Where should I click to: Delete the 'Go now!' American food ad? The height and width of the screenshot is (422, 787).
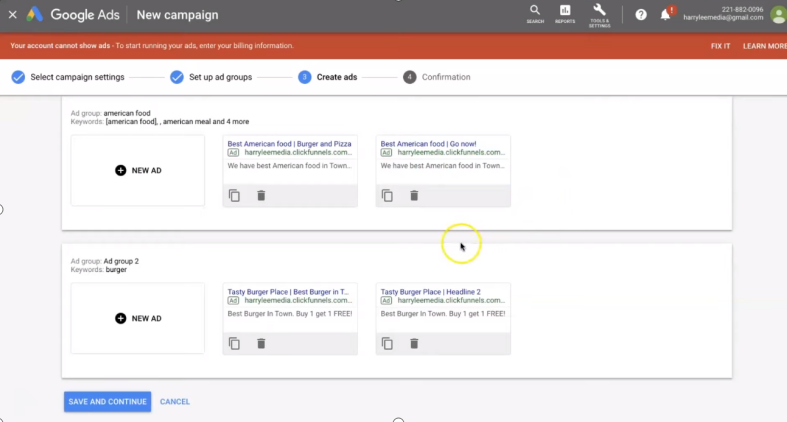(x=414, y=196)
